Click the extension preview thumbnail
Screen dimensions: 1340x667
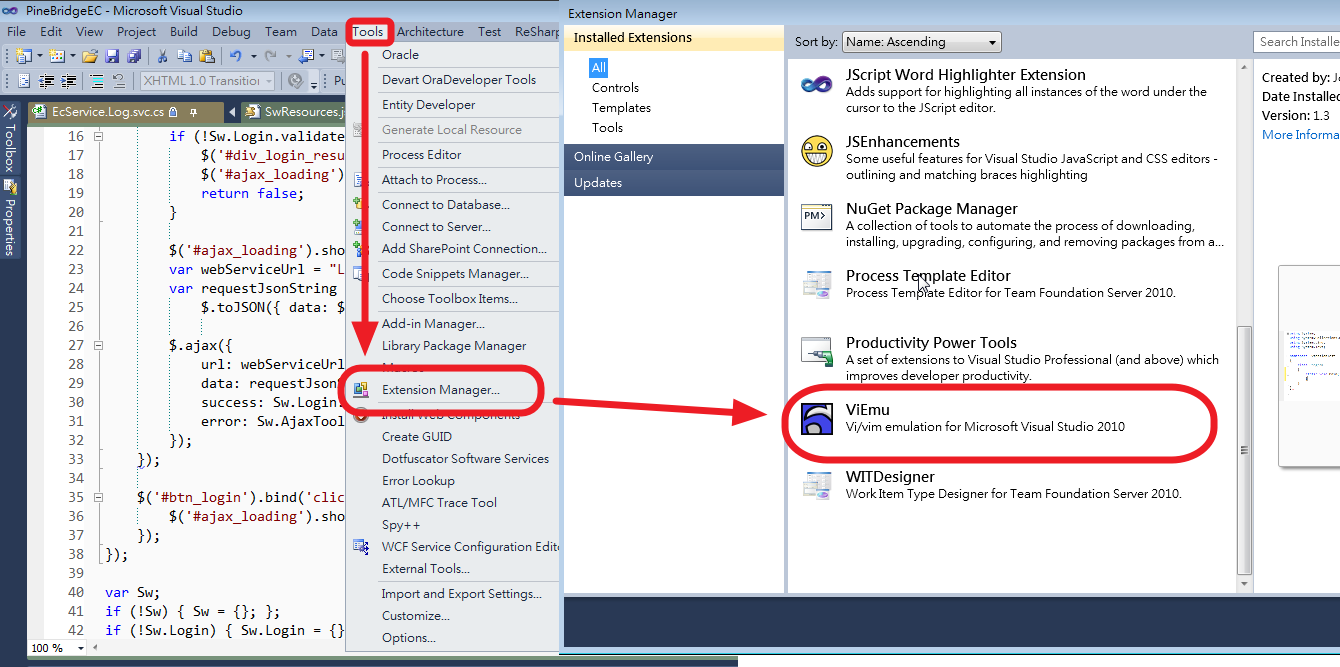point(1310,365)
